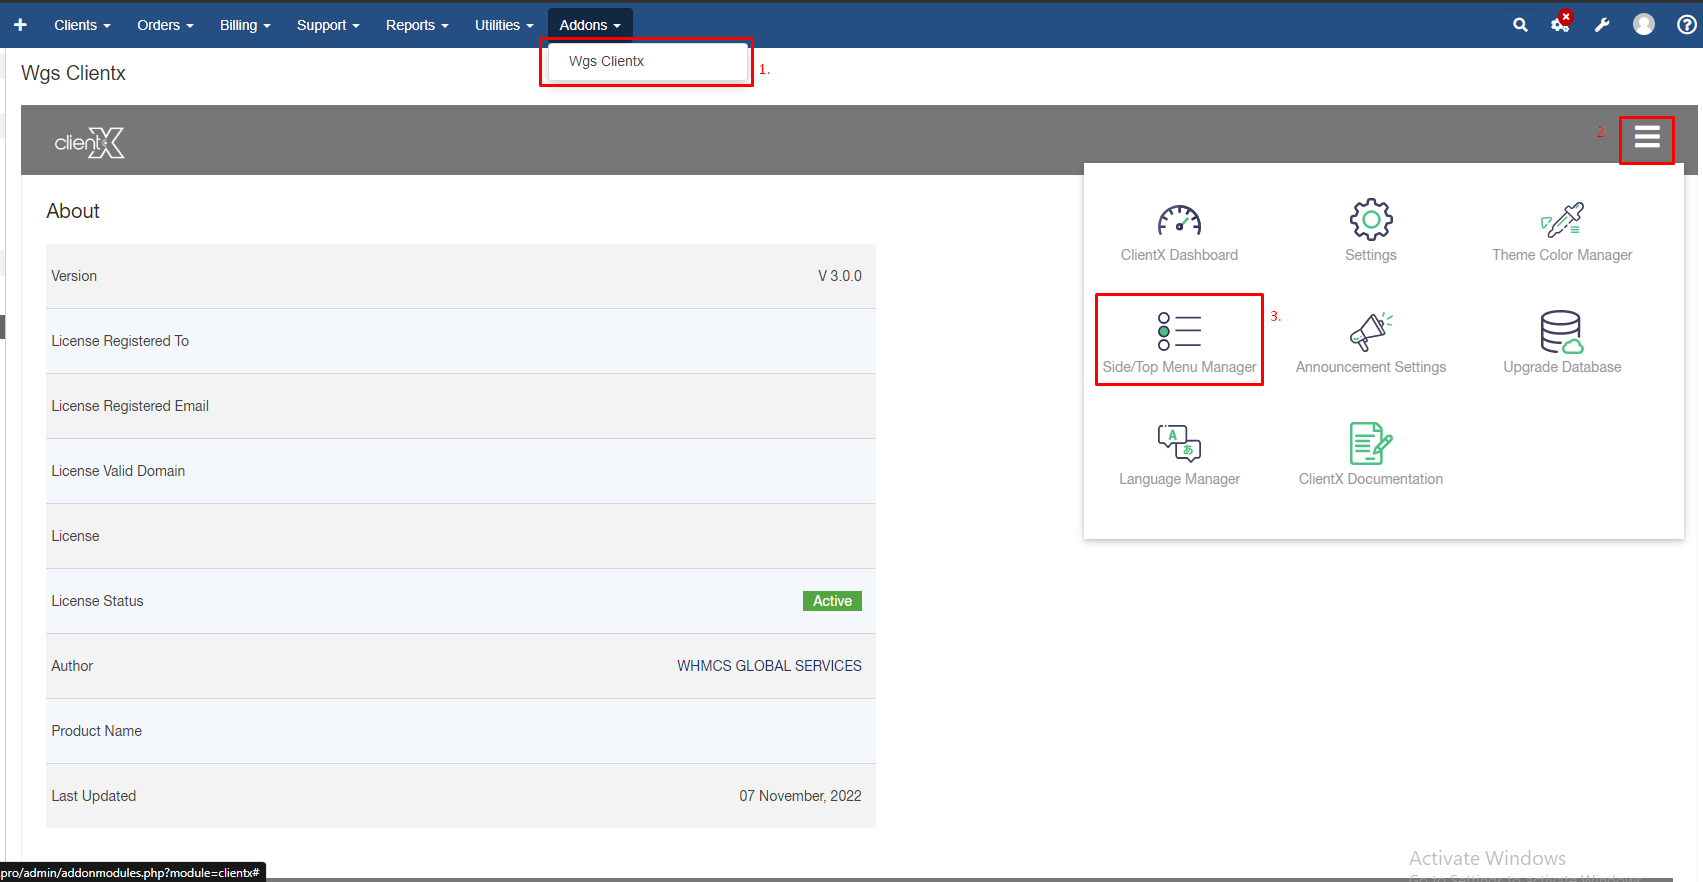The height and width of the screenshot is (882, 1703).
Task: Expand the Clients dropdown menu
Action: point(82,25)
